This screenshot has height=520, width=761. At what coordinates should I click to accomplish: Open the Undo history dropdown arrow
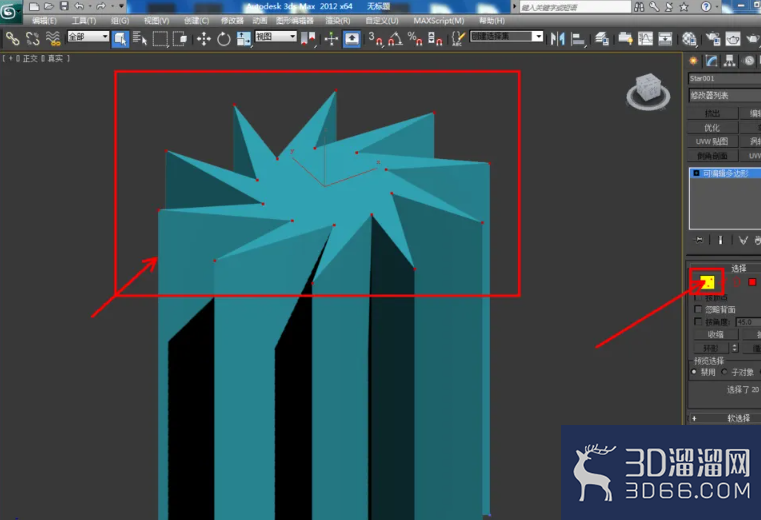coord(90,6)
